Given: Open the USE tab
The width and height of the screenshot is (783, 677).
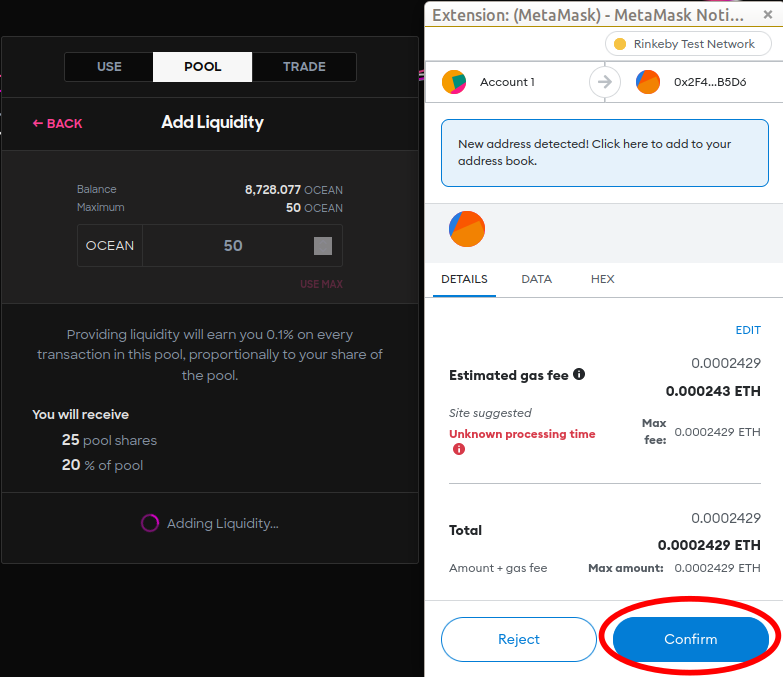Looking at the screenshot, I should pyautogui.click(x=109, y=66).
